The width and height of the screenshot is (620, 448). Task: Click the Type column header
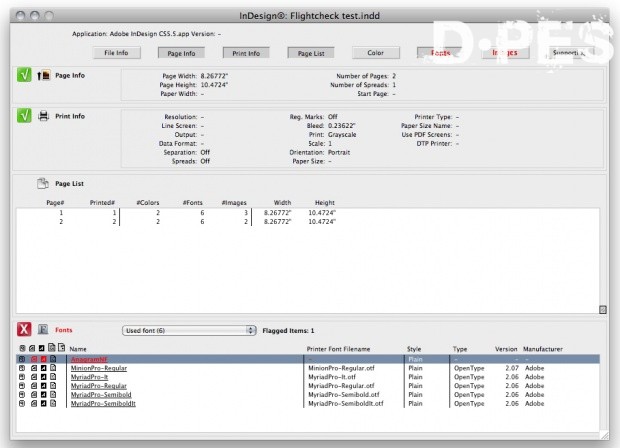pos(460,349)
